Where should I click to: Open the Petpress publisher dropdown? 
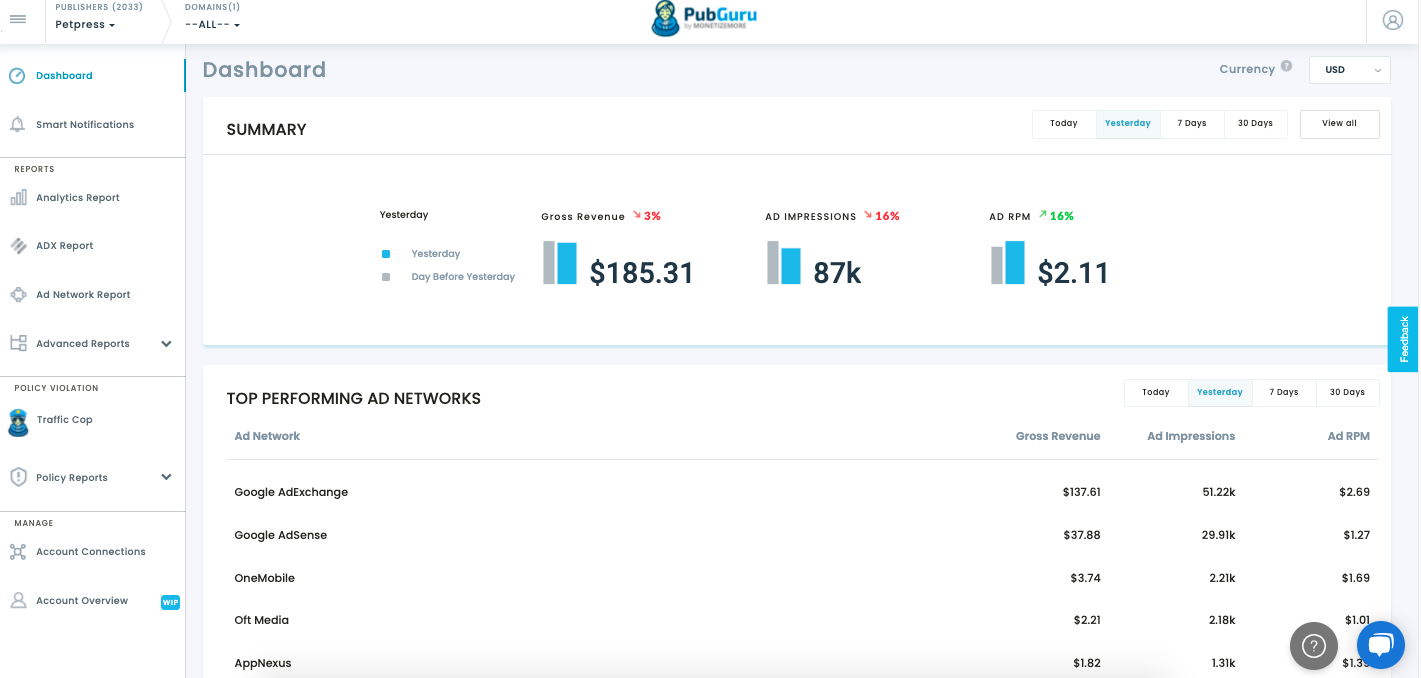click(85, 25)
